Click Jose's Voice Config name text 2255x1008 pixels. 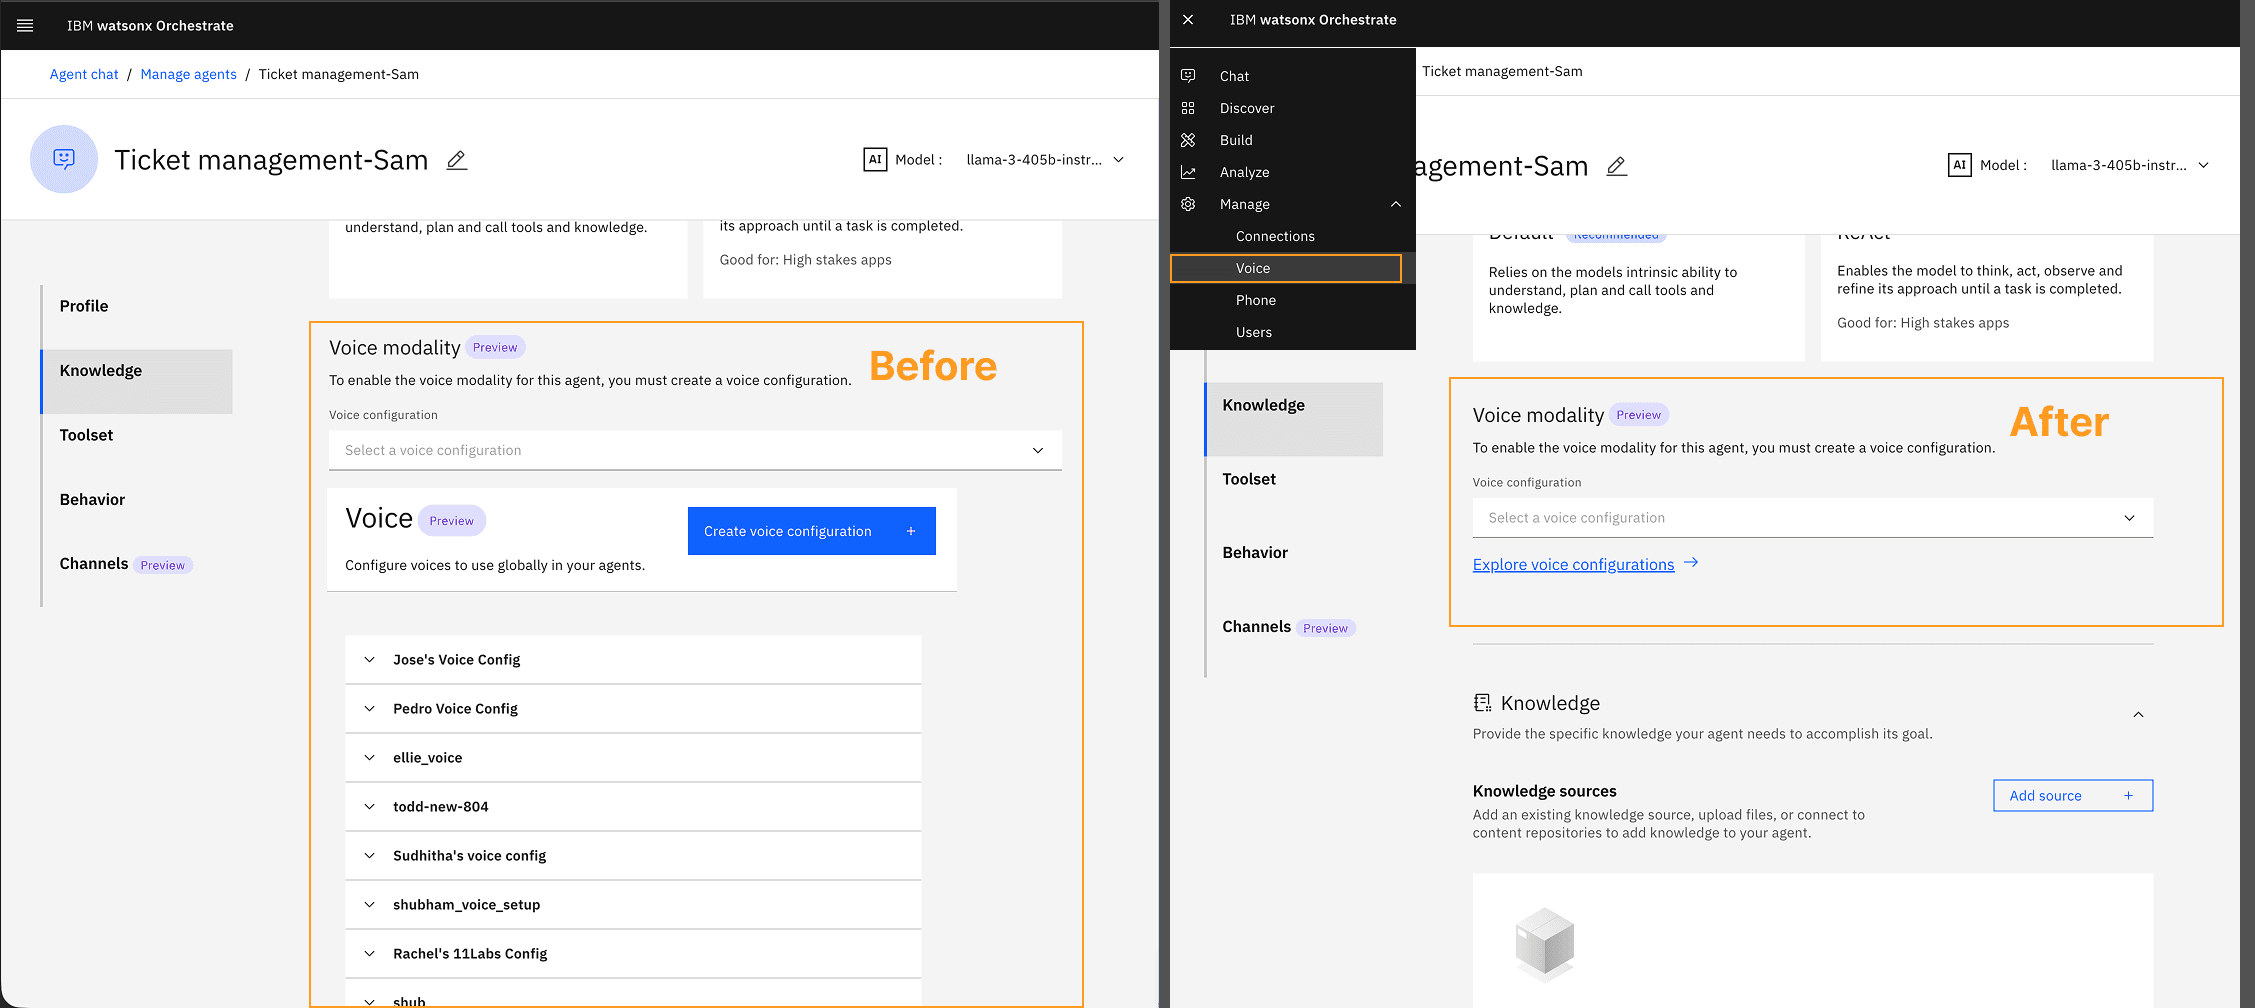[x=457, y=660]
